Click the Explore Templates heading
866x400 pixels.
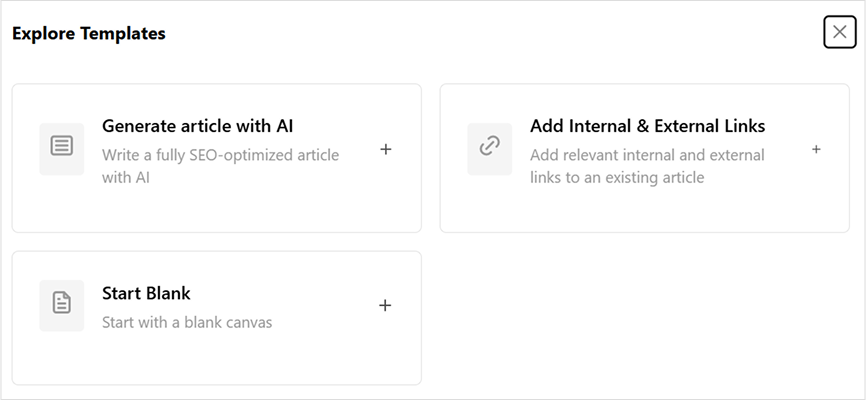(x=89, y=33)
